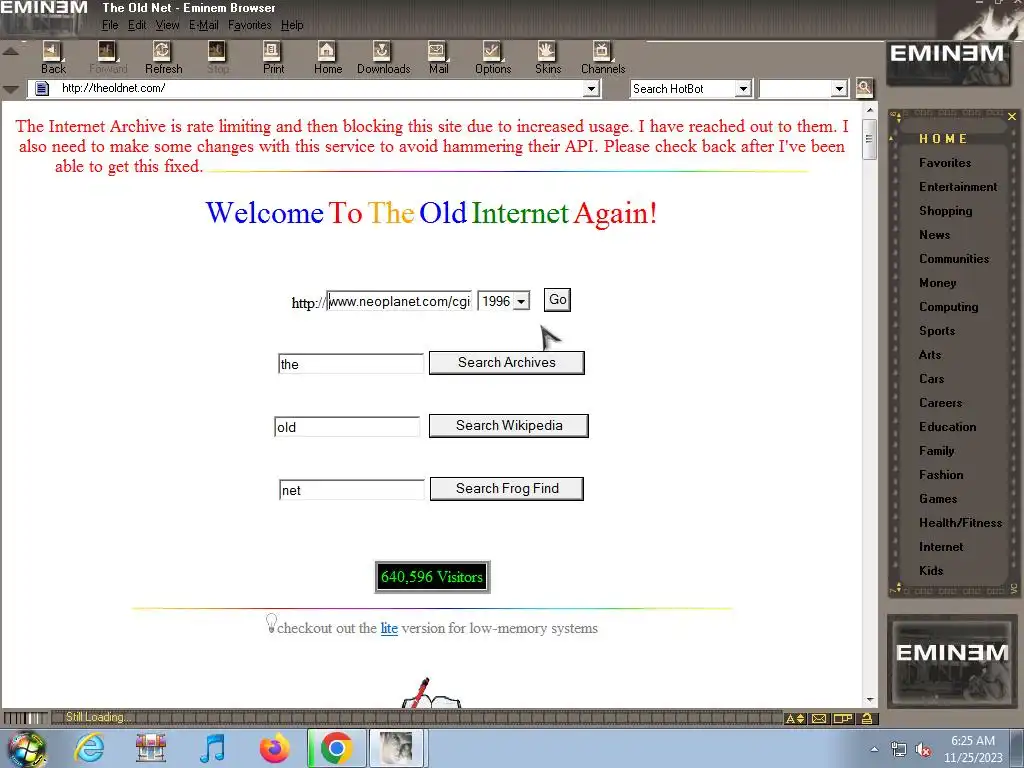
Task: Open the File menu
Action: 110,25
